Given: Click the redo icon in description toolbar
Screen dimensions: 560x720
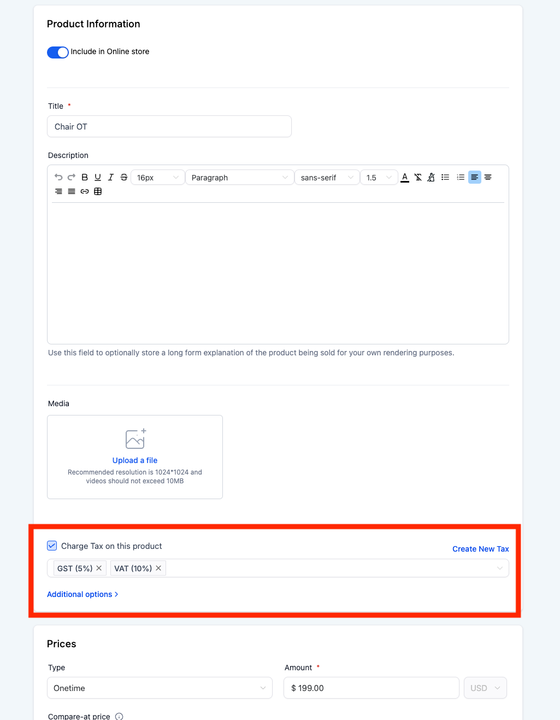Looking at the screenshot, I should [71, 177].
